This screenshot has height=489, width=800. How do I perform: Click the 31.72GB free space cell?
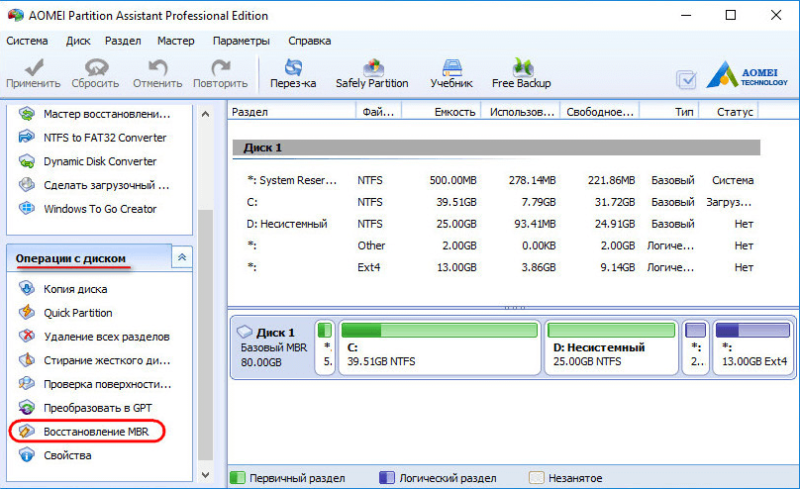pos(615,202)
